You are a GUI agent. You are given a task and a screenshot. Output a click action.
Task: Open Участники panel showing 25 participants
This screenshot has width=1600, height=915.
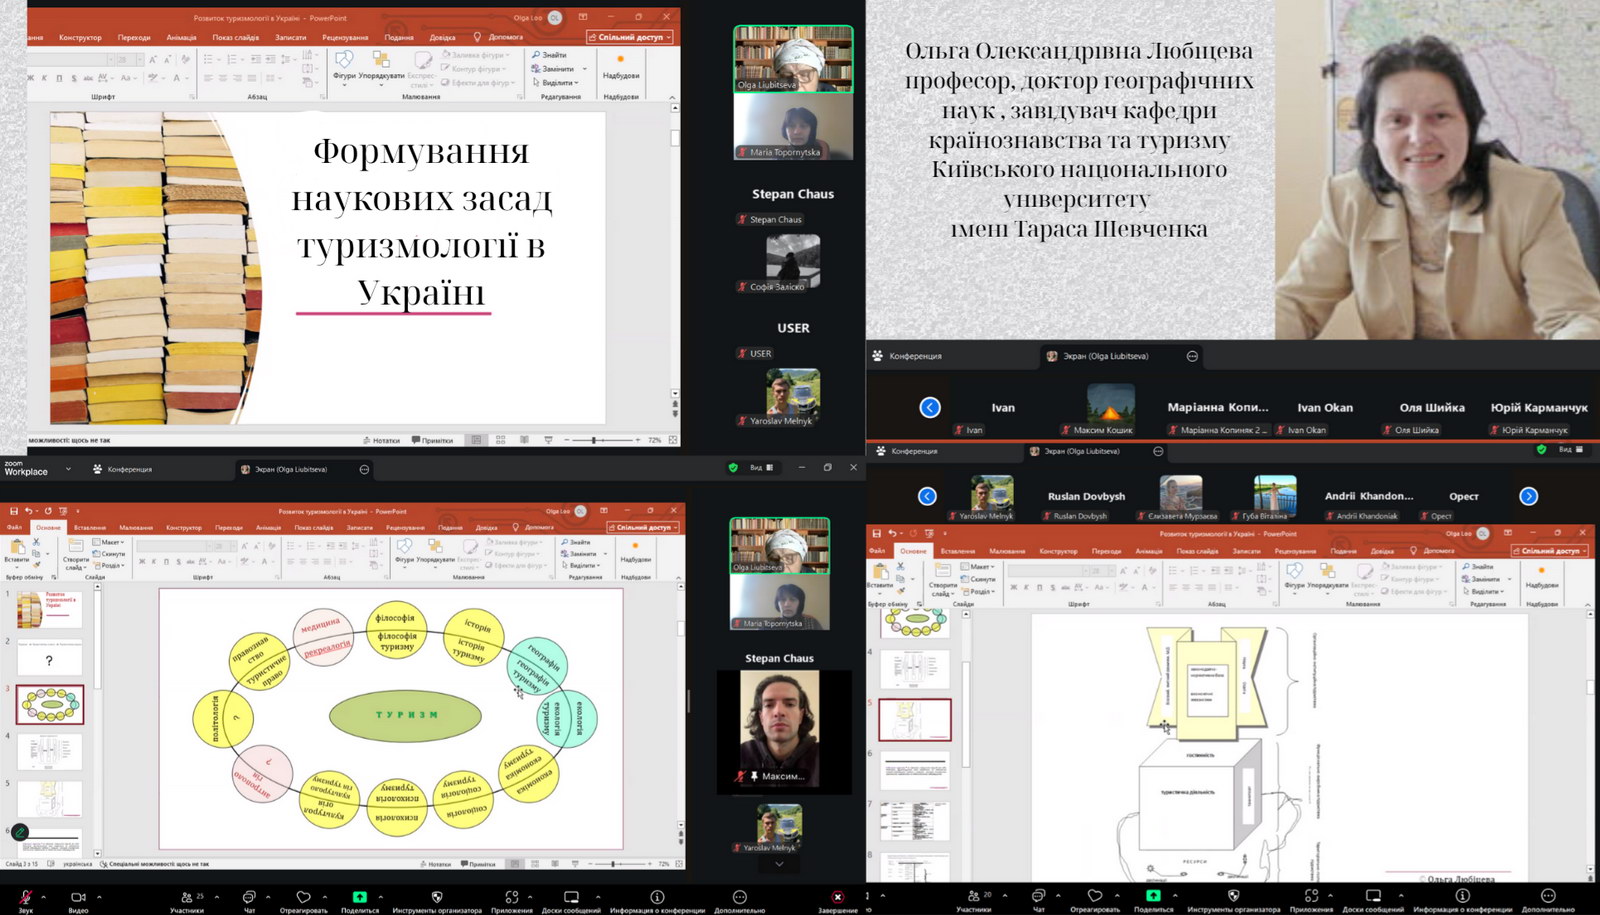click(x=187, y=897)
